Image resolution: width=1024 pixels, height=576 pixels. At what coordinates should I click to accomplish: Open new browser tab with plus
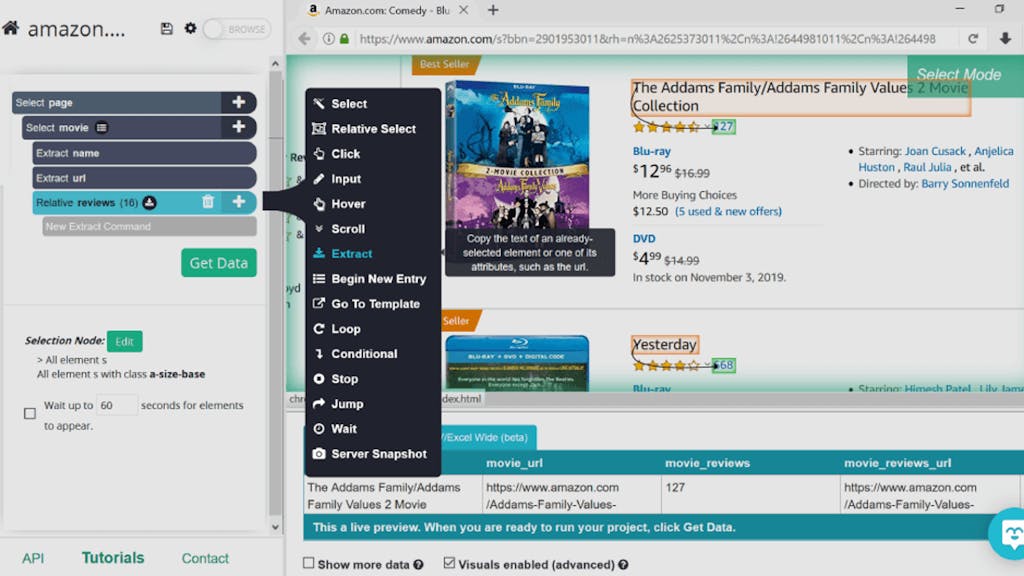click(493, 10)
